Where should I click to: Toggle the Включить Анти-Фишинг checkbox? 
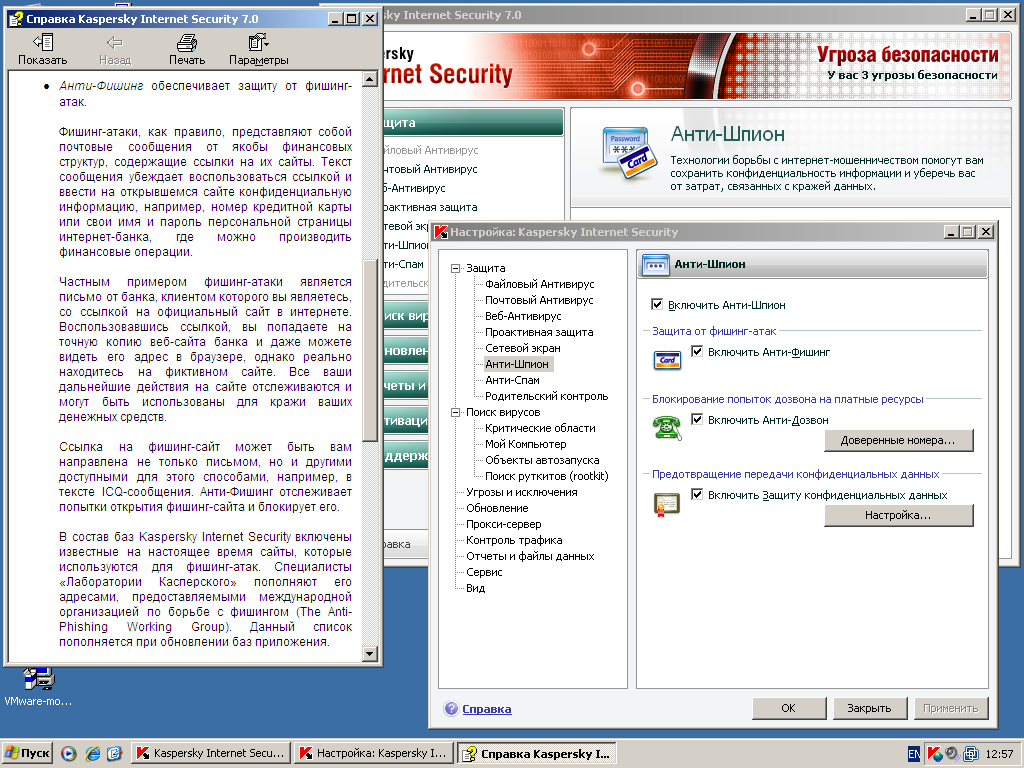697,352
